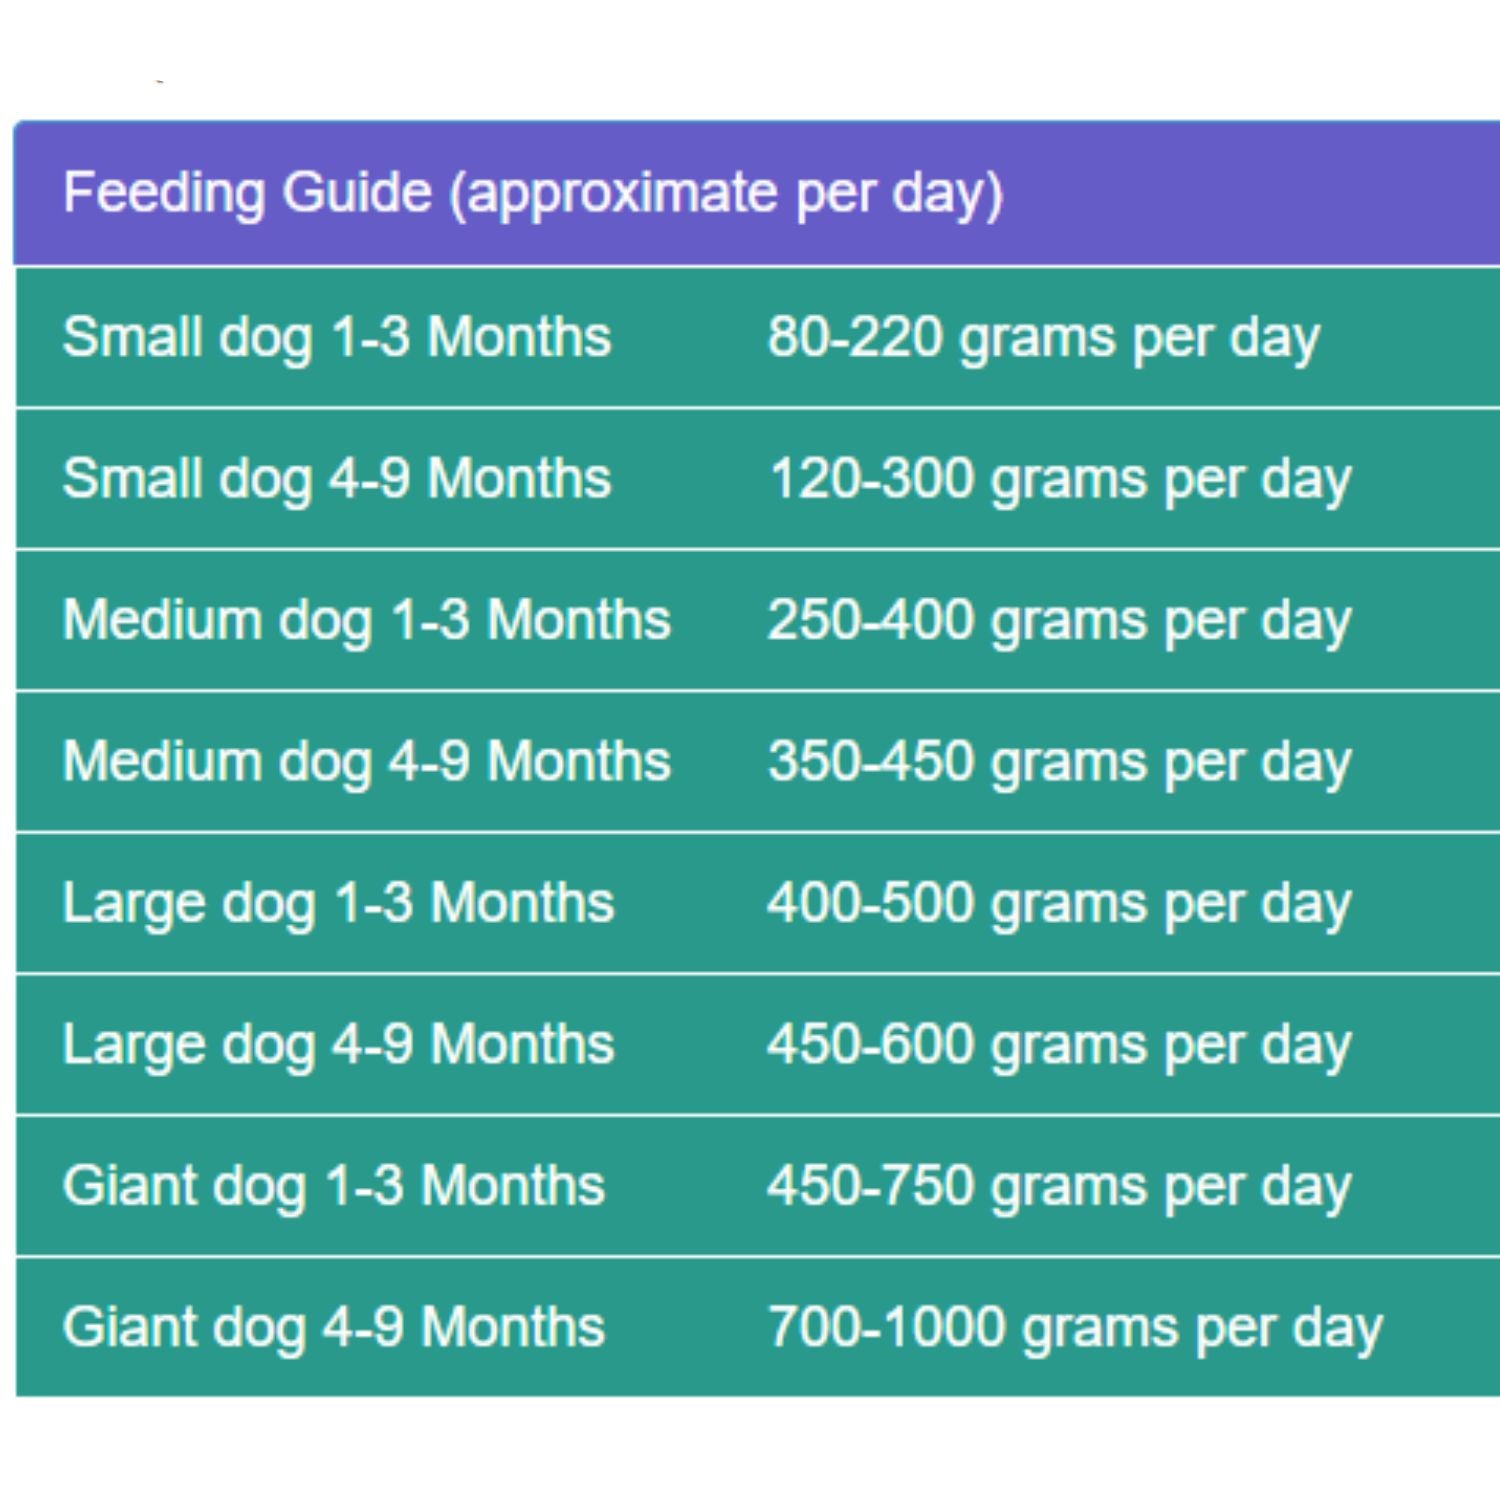Select the Medium dog 4-9 Months label

[x=366, y=762]
